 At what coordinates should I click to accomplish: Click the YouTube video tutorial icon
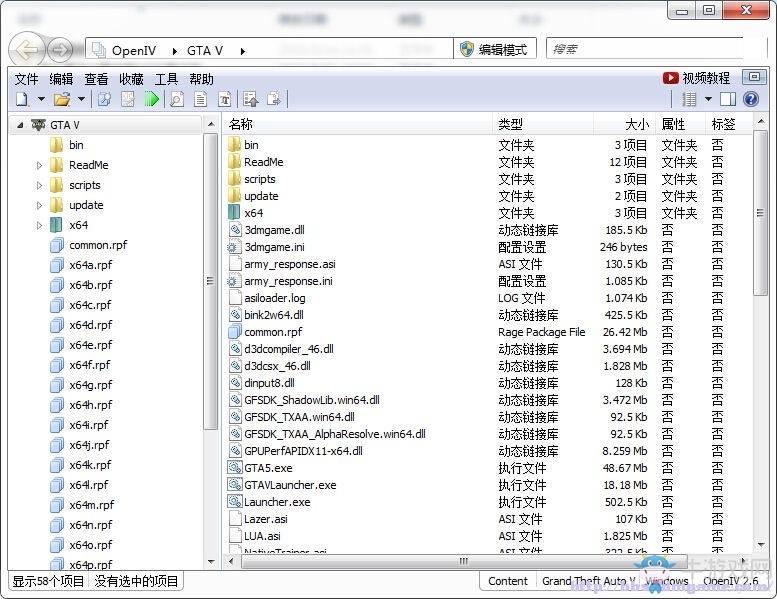[x=670, y=78]
